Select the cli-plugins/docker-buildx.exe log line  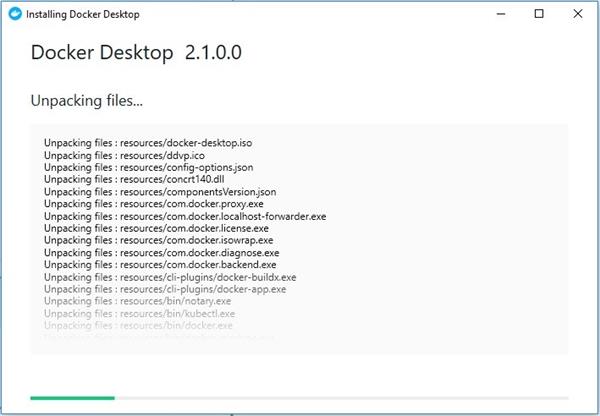(x=170, y=277)
